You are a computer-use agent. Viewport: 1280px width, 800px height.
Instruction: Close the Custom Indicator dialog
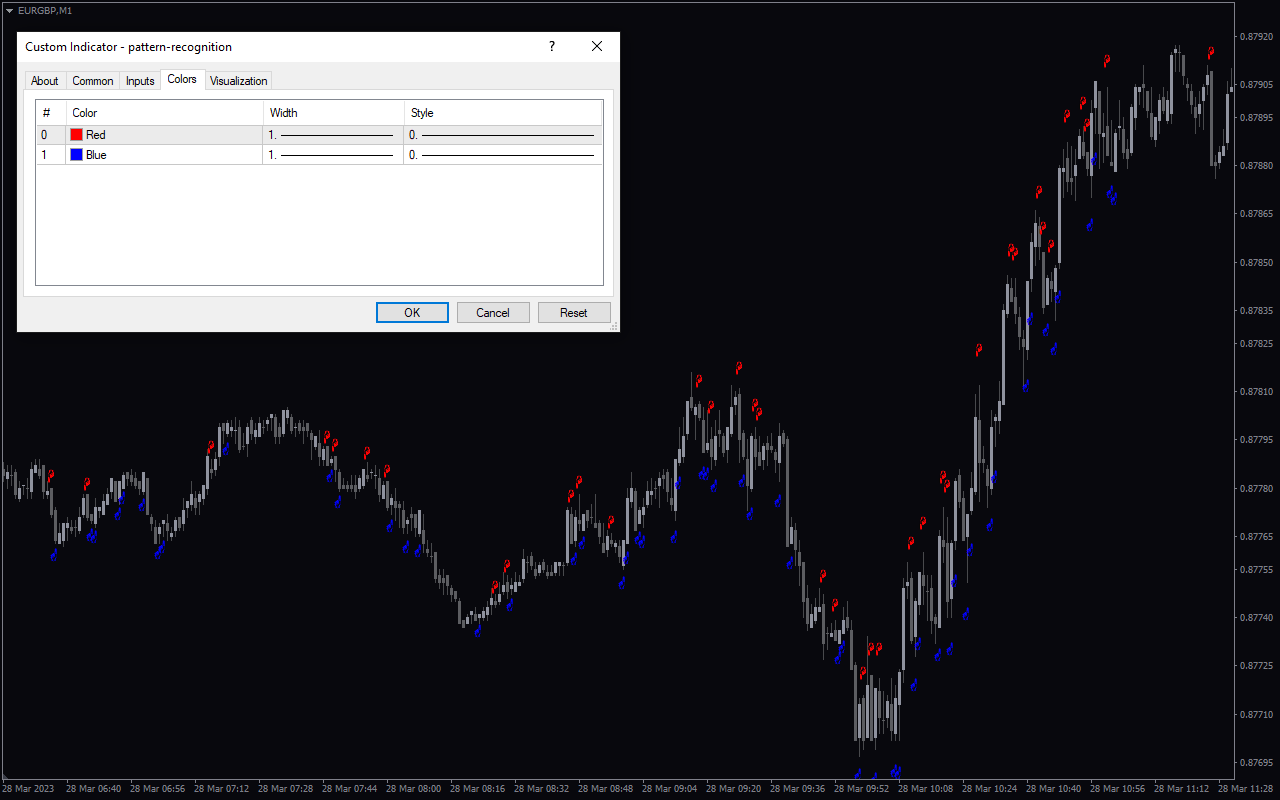tap(597, 46)
